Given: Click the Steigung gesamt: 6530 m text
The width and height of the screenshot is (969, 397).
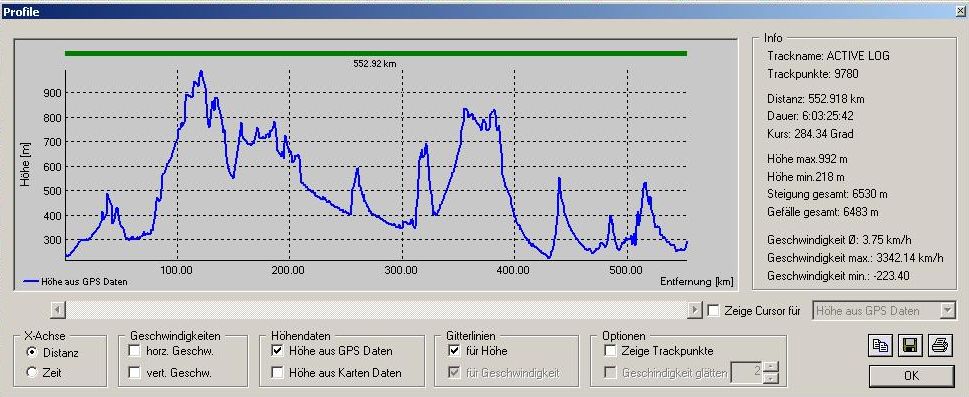Looking at the screenshot, I should [827, 194].
